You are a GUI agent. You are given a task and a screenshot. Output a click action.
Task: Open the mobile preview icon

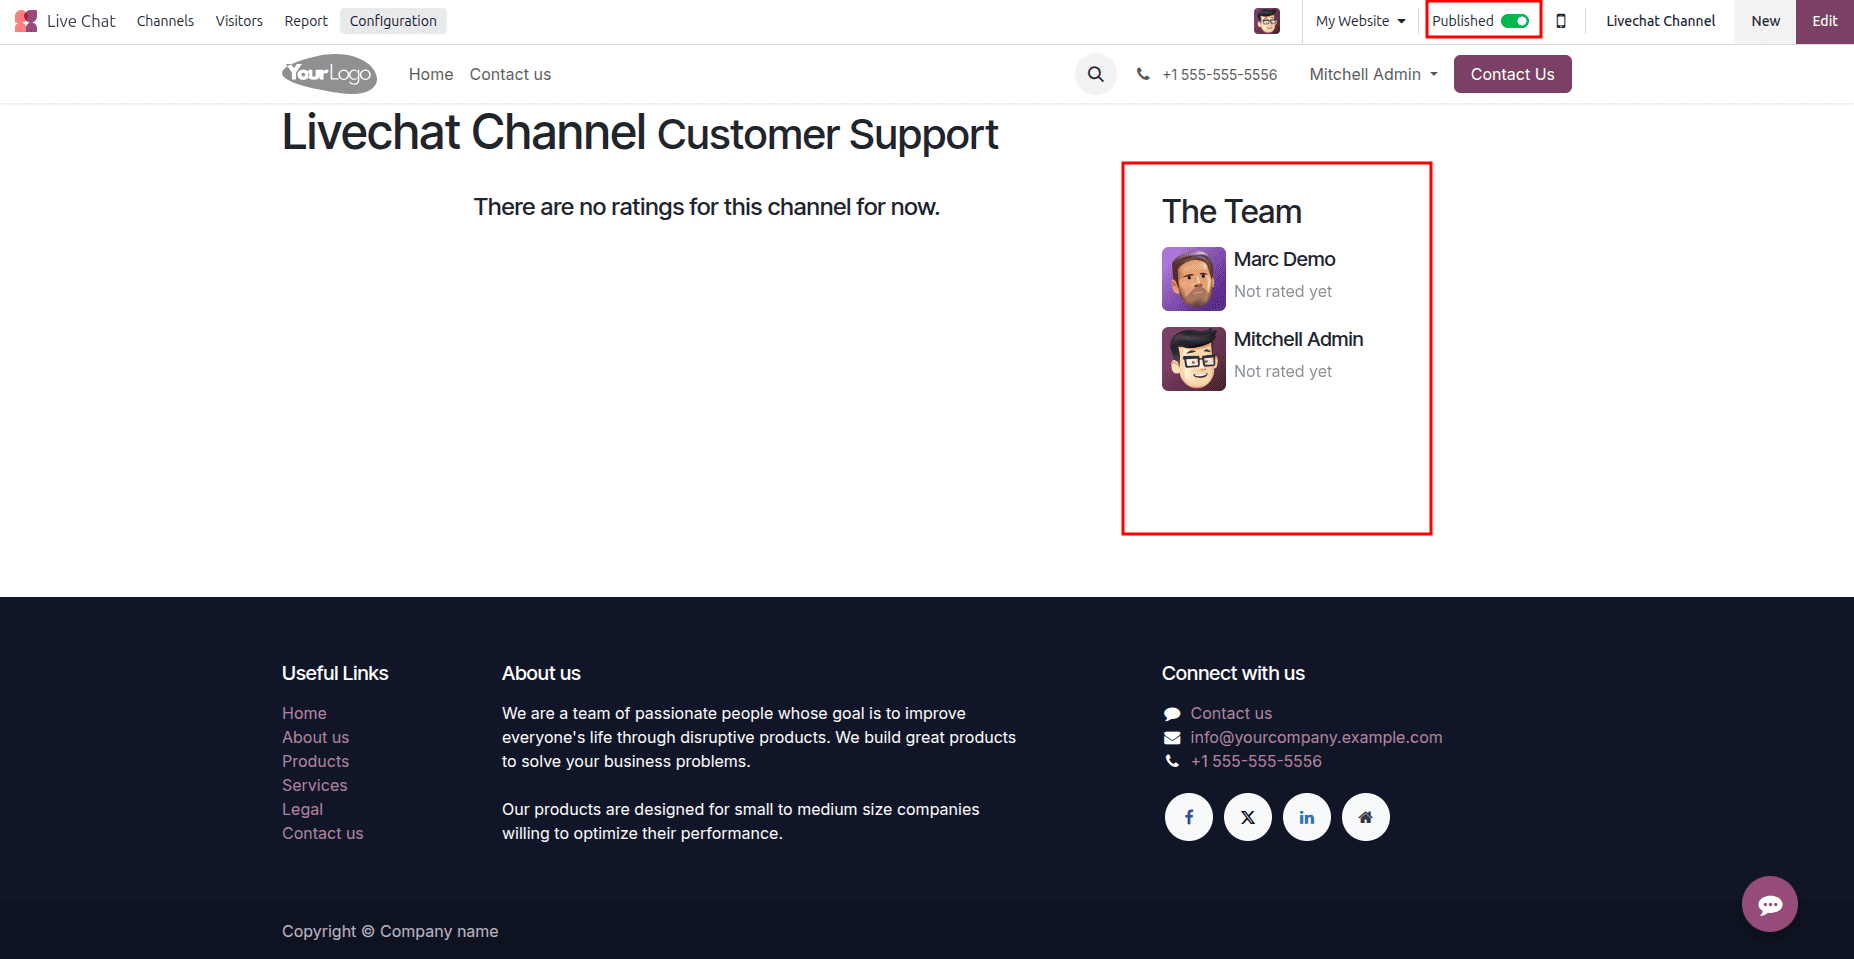(x=1561, y=20)
